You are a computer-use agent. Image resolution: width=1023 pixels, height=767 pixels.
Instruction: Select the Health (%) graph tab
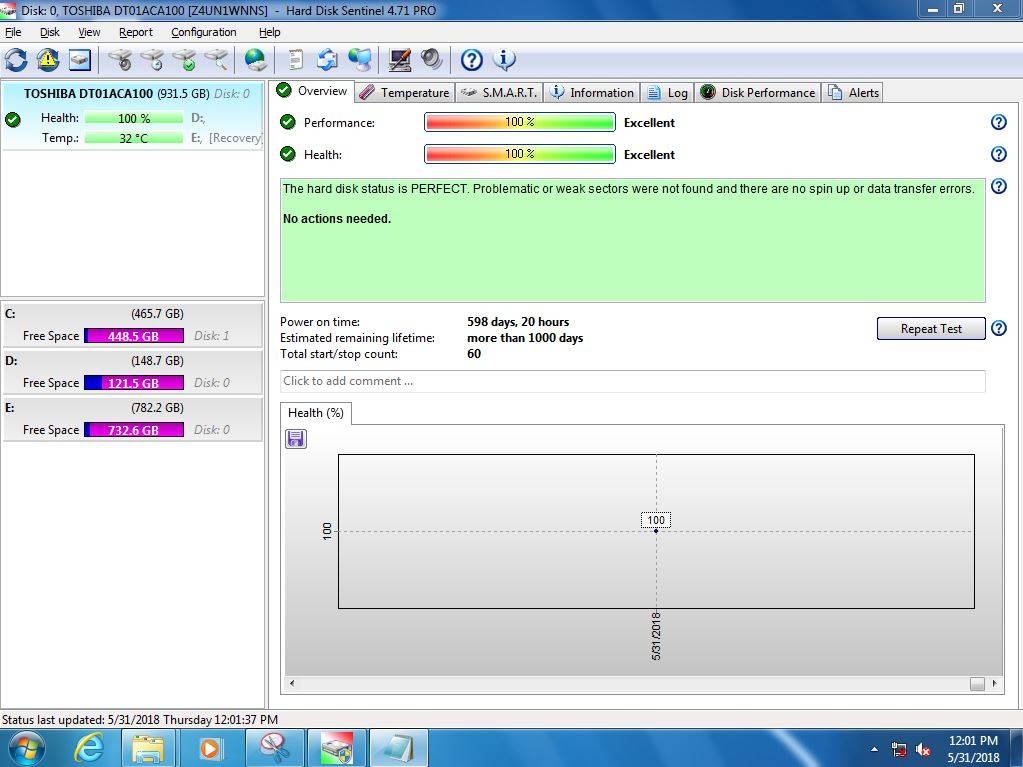[316, 413]
